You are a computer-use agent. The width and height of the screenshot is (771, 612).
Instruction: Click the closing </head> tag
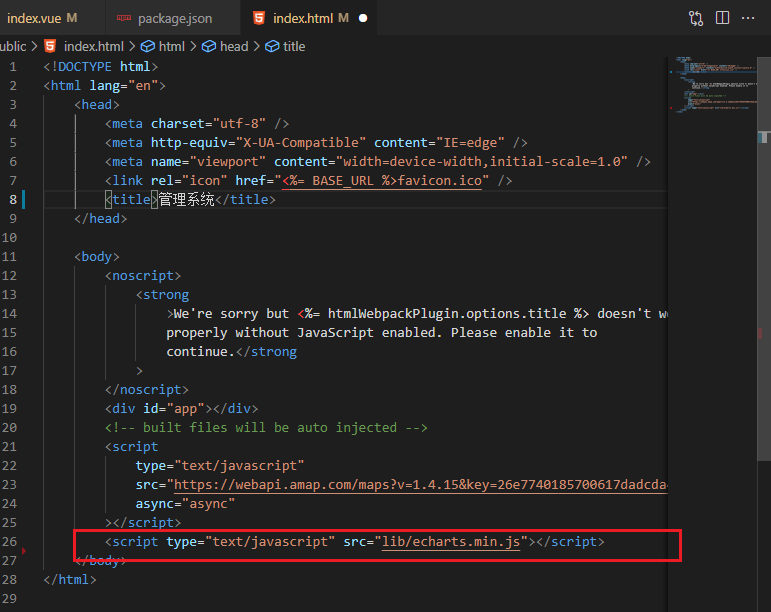pyautogui.click(x=101, y=219)
